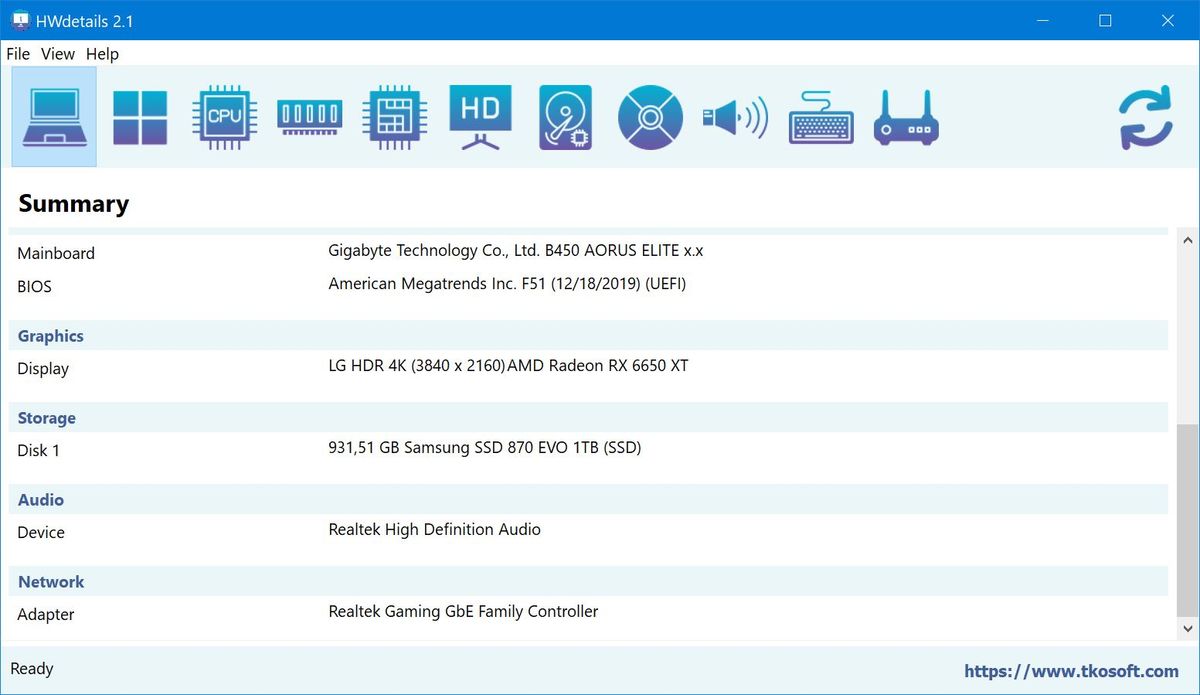Click the Summary heading

tap(74, 204)
